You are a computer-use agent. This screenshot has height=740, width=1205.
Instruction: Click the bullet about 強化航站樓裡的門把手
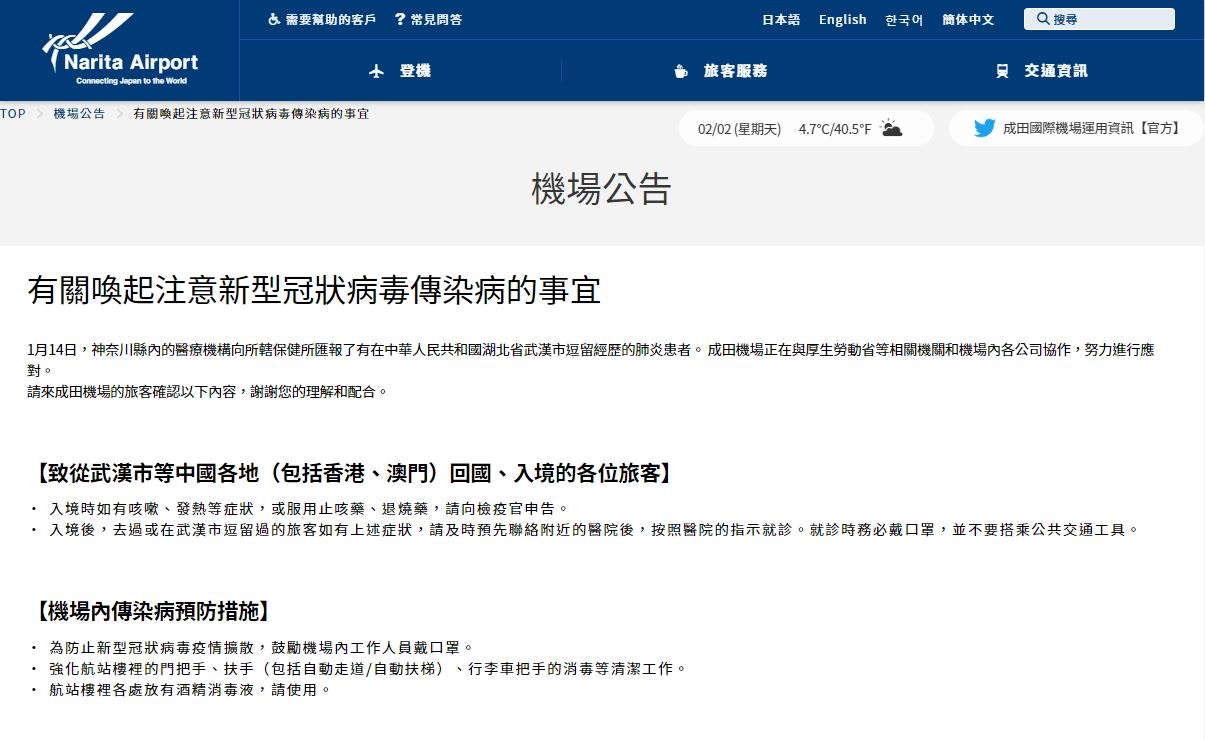point(367,668)
